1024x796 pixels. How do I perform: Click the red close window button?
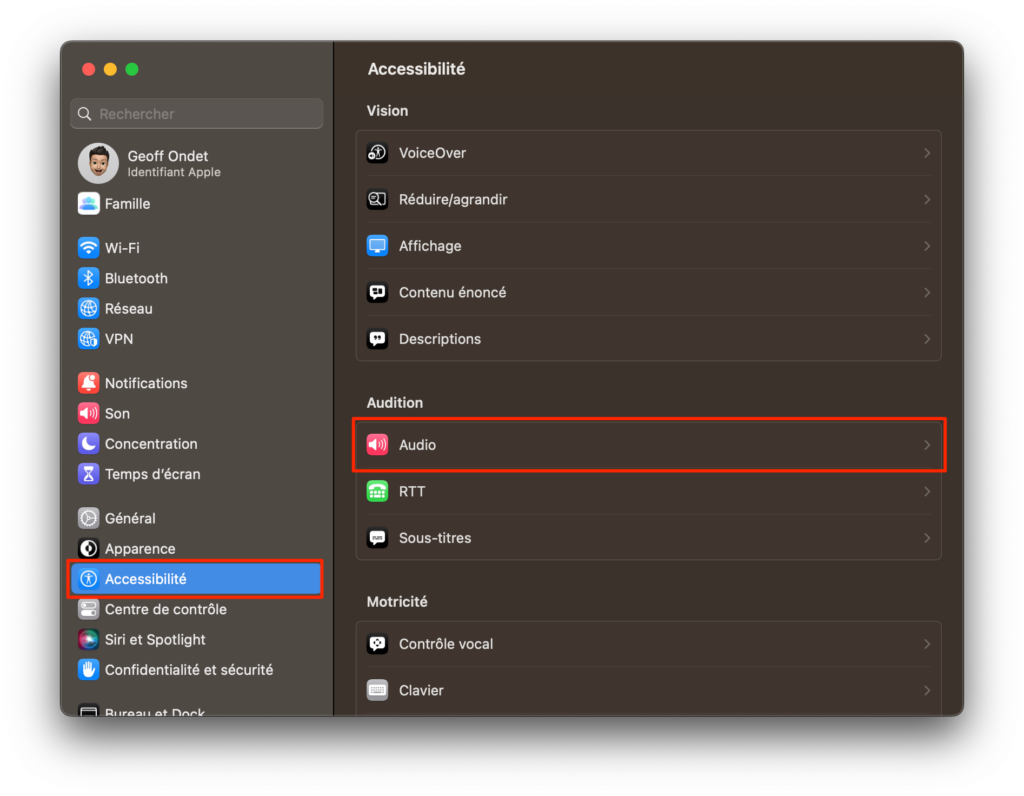pyautogui.click(x=89, y=69)
